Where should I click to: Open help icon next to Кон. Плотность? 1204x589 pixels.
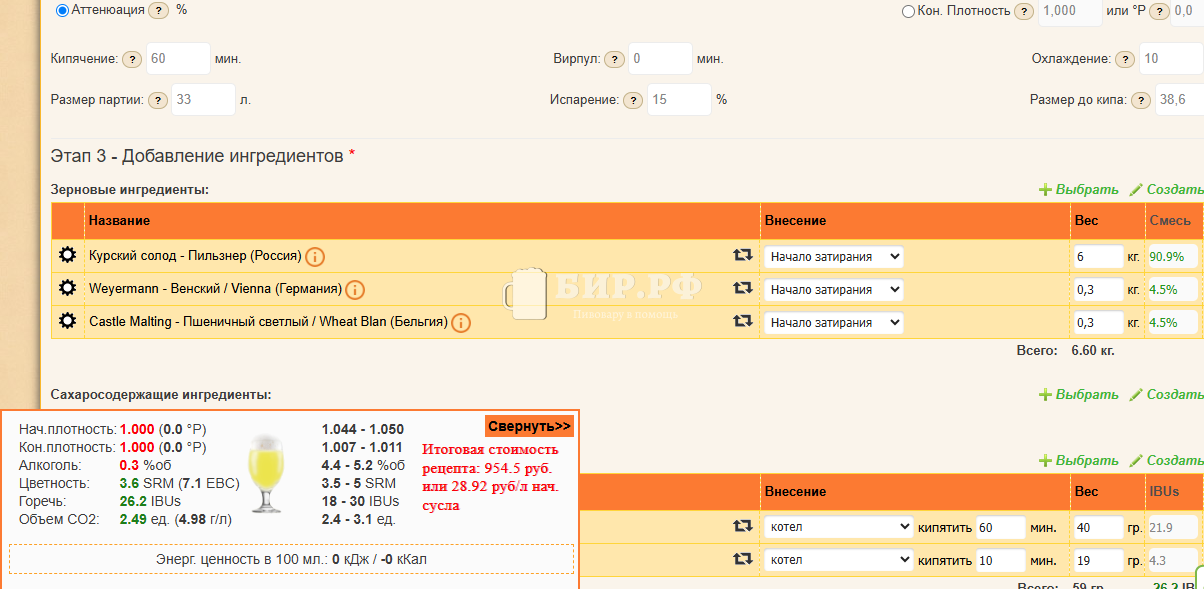1023,11
